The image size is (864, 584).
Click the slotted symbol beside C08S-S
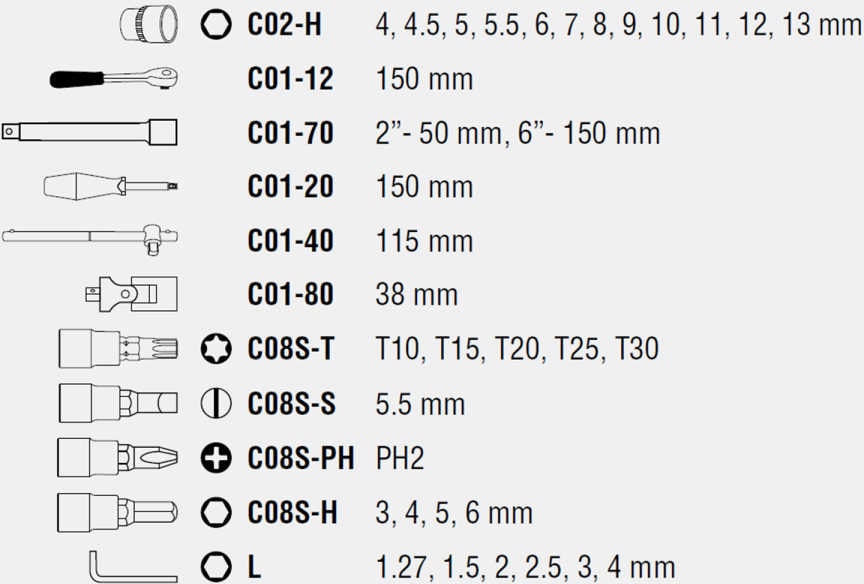pos(213,403)
